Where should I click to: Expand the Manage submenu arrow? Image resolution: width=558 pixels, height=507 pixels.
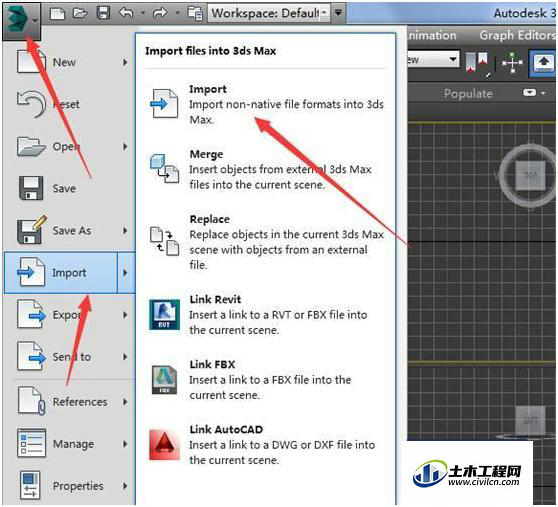tap(125, 444)
